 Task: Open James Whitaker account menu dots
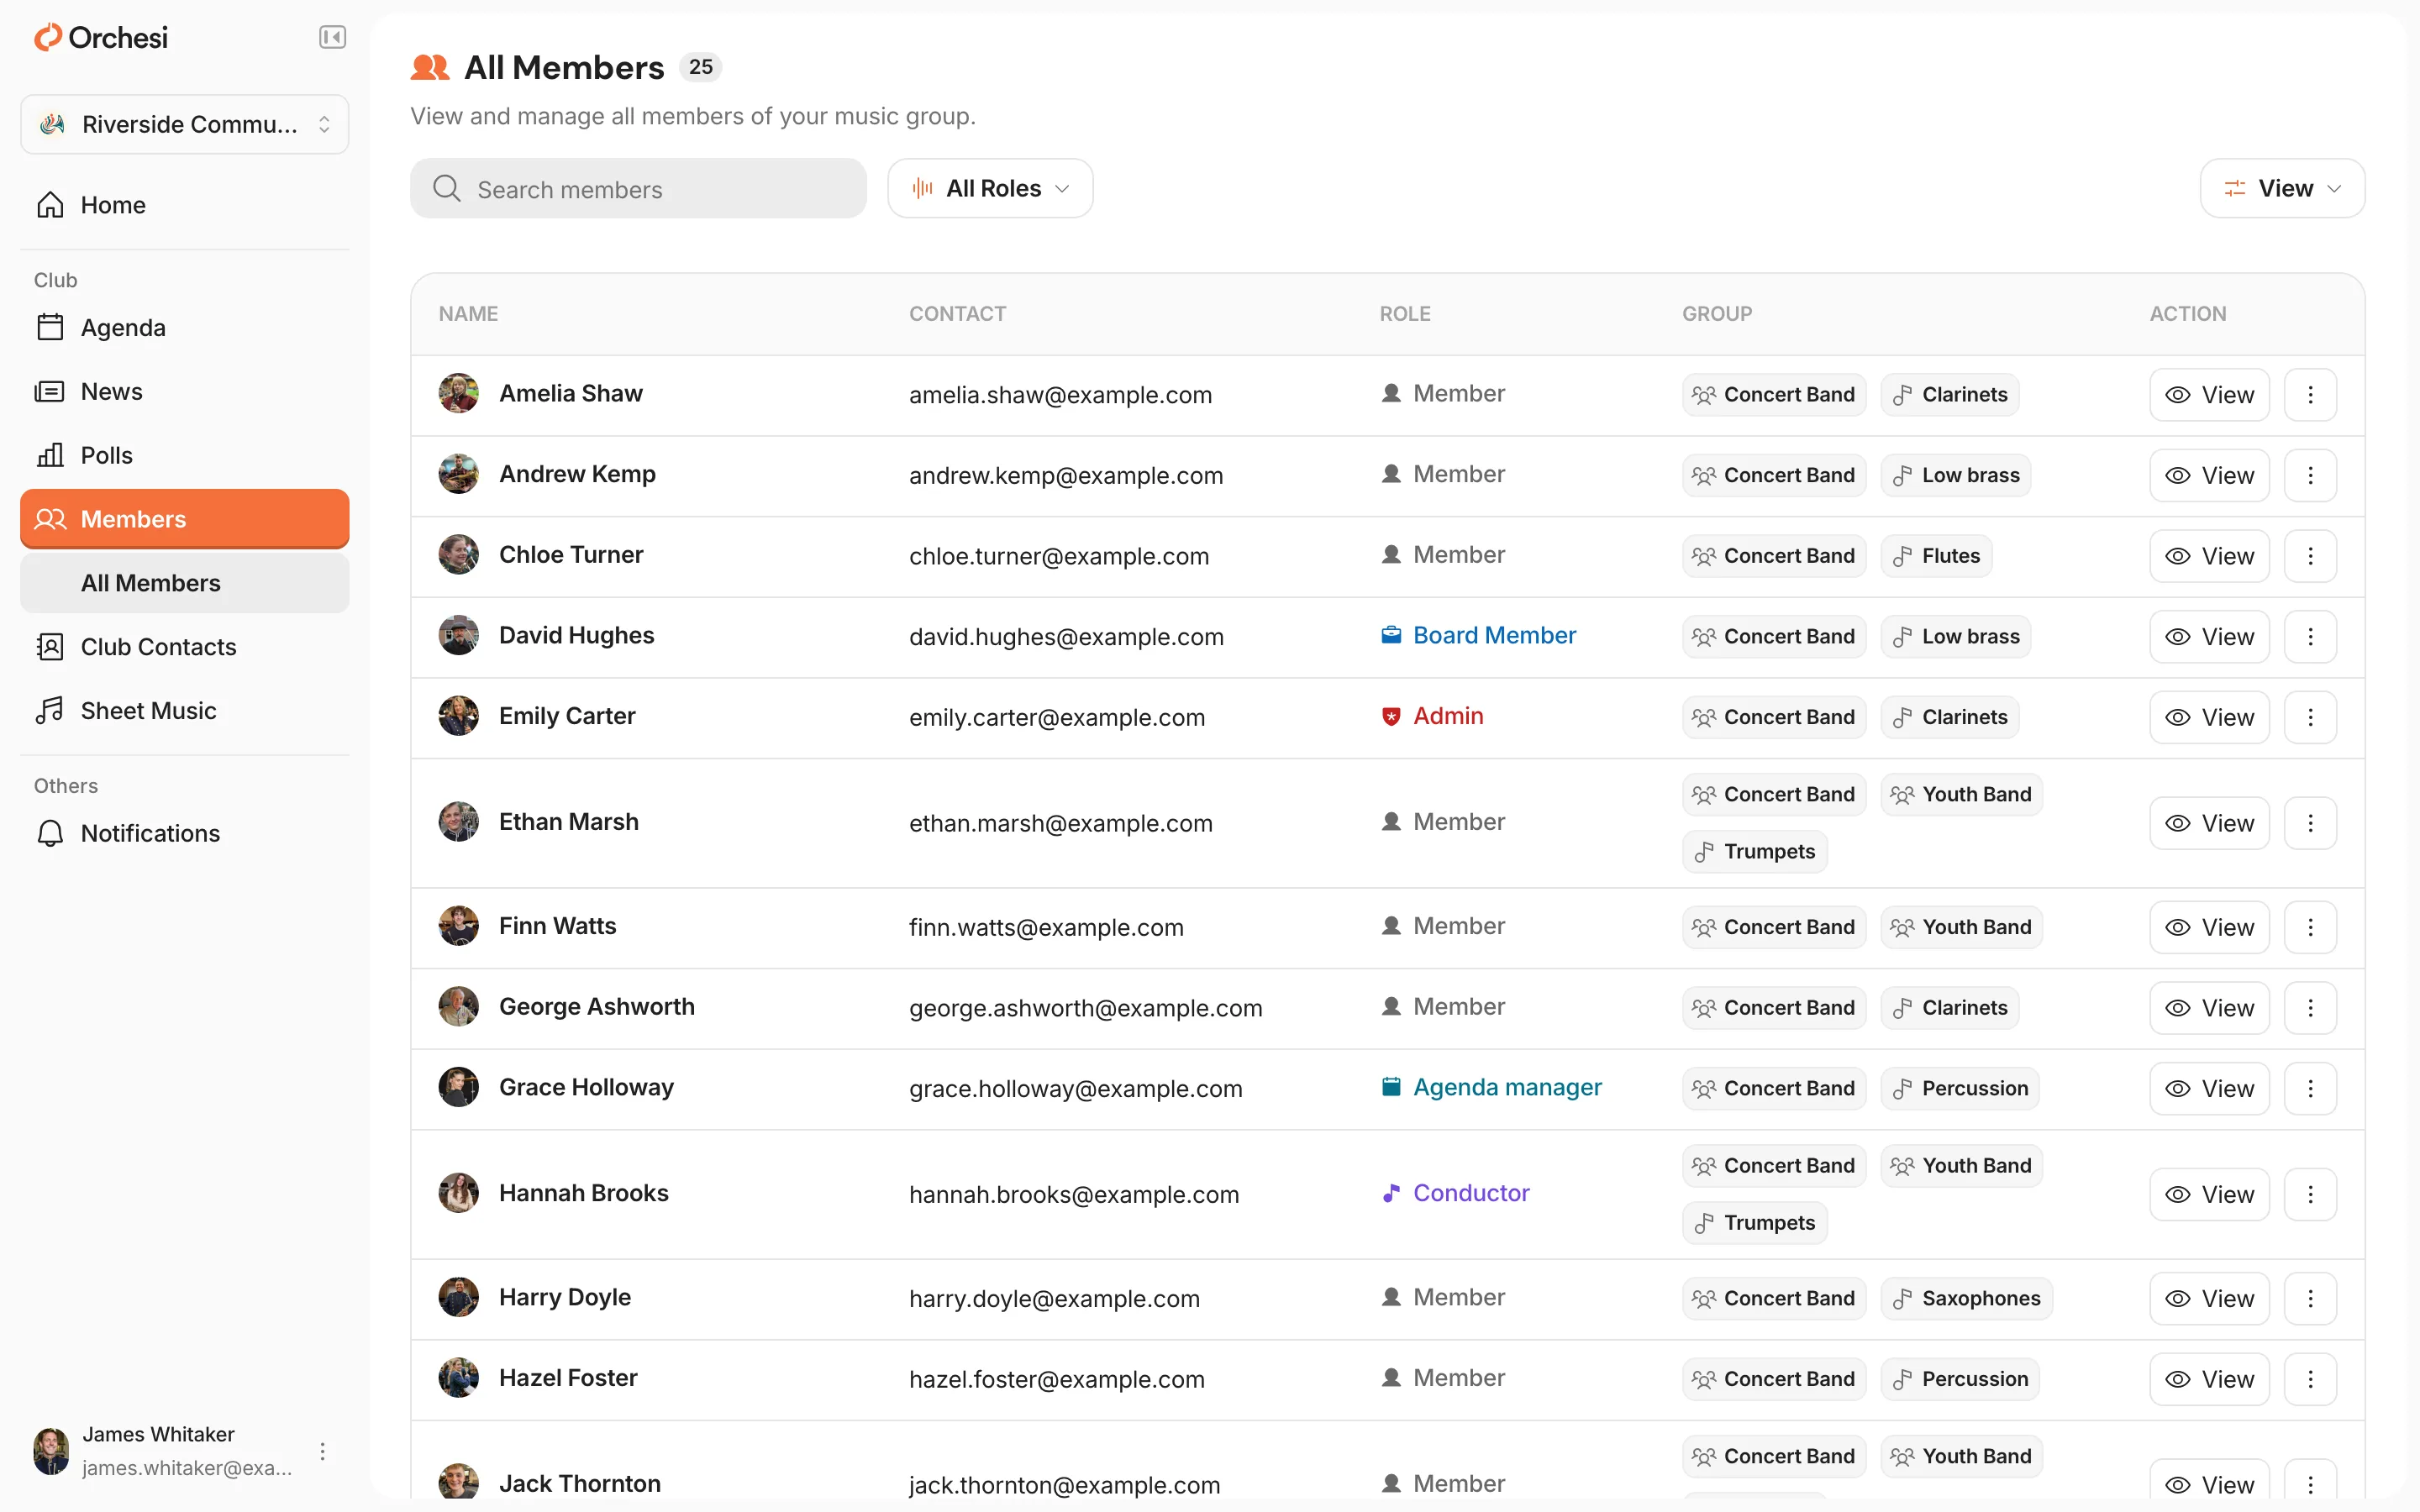click(322, 1451)
